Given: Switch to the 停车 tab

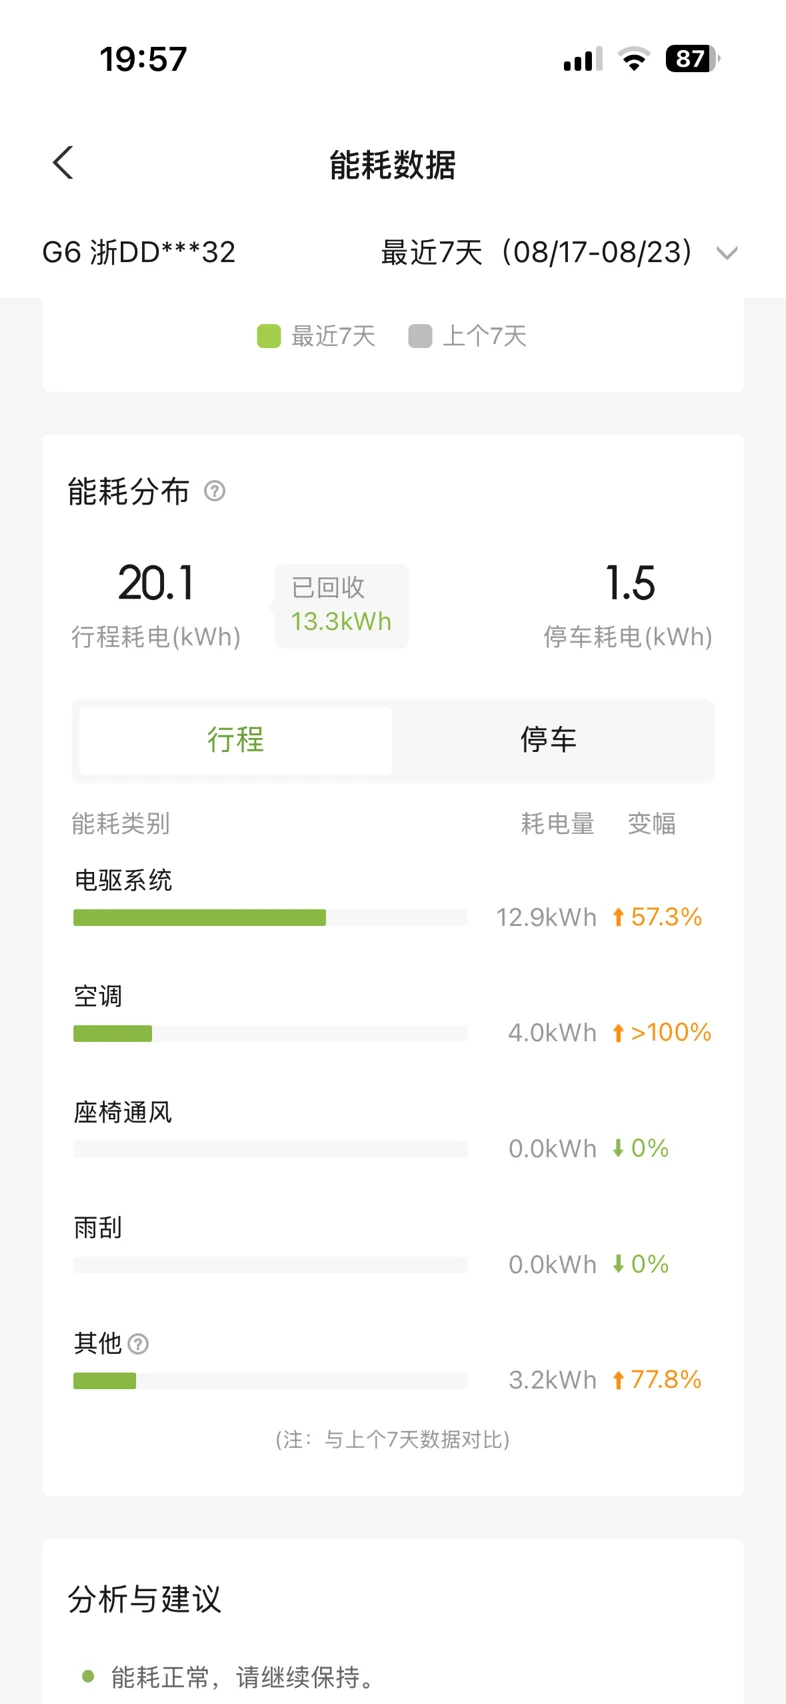Looking at the screenshot, I should [x=549, y=740].
